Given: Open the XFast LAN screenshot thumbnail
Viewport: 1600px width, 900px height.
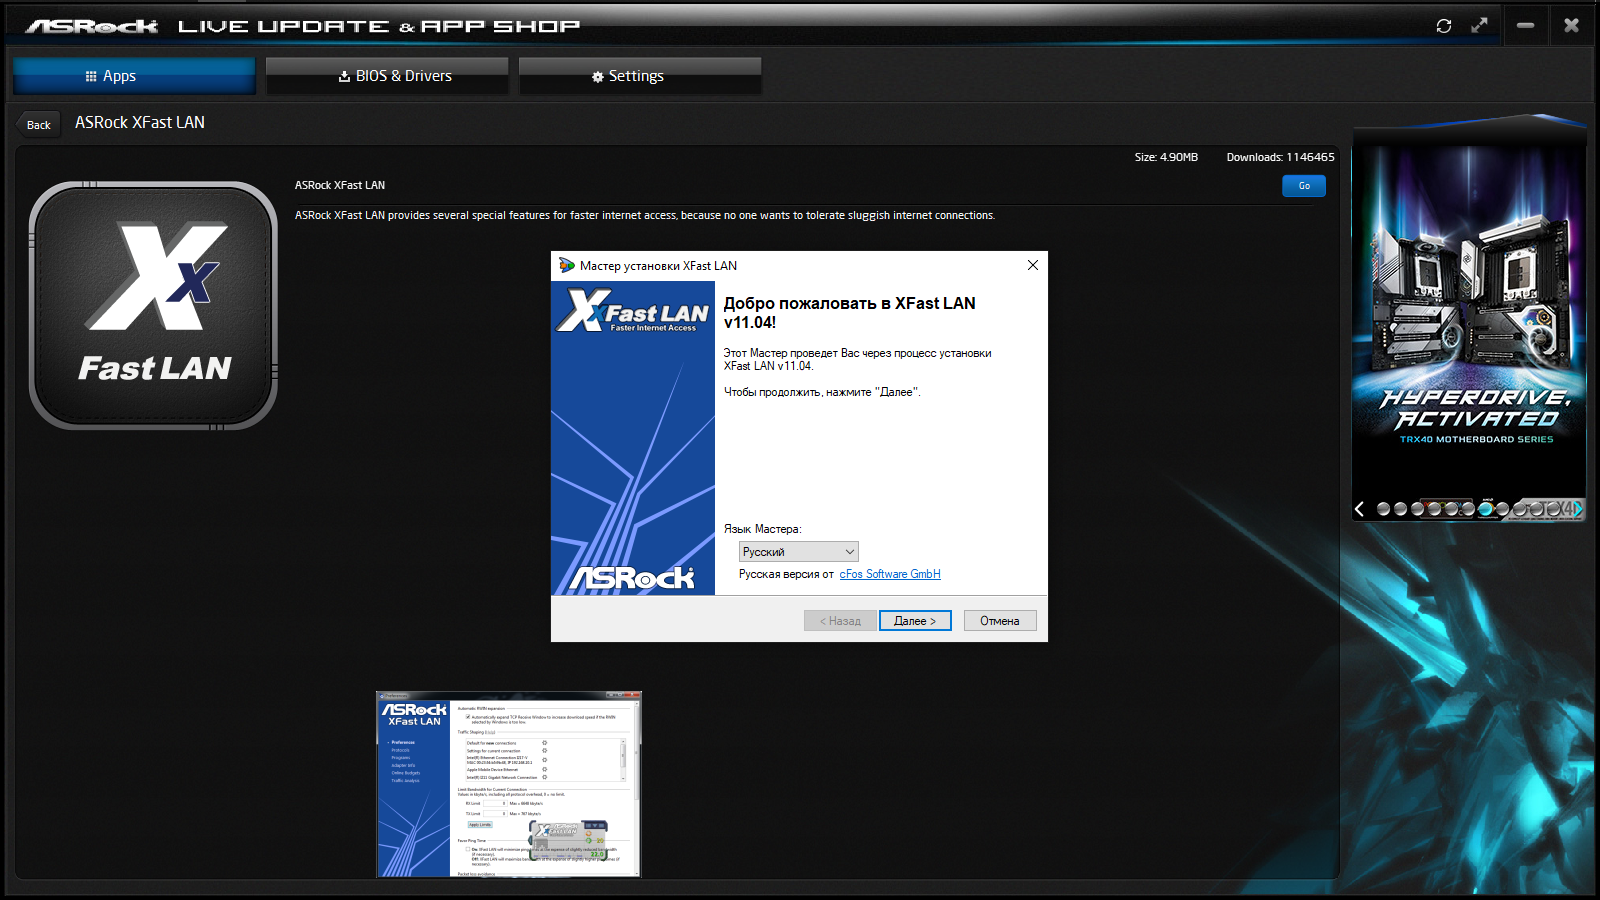Looking at the screenshot, I should [509, 784].
